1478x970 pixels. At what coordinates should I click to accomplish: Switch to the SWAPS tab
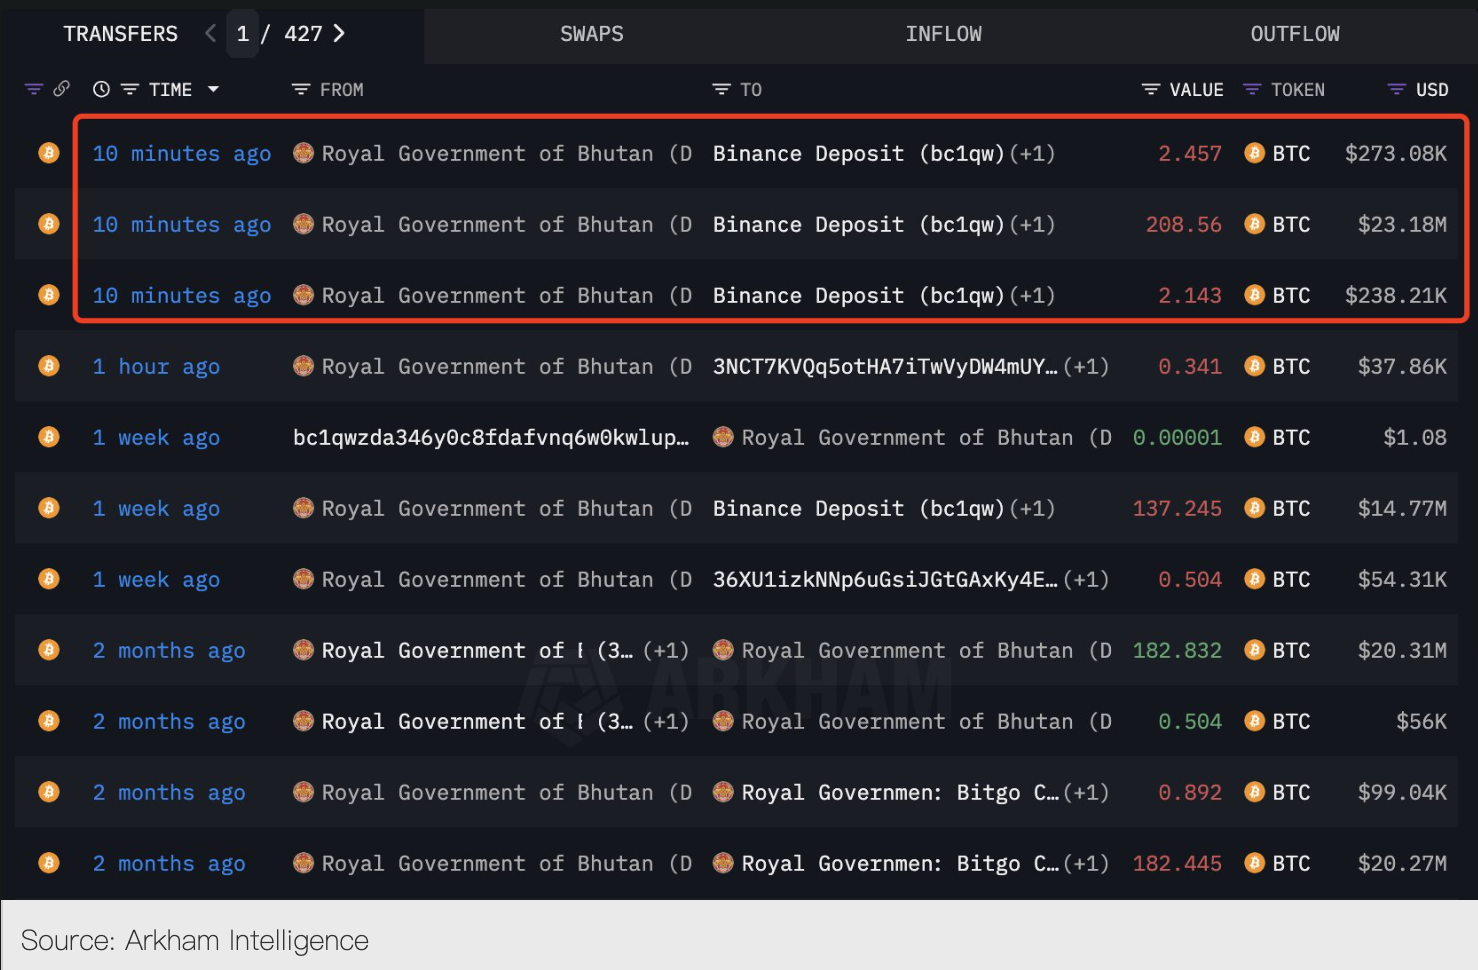point(591,34)
